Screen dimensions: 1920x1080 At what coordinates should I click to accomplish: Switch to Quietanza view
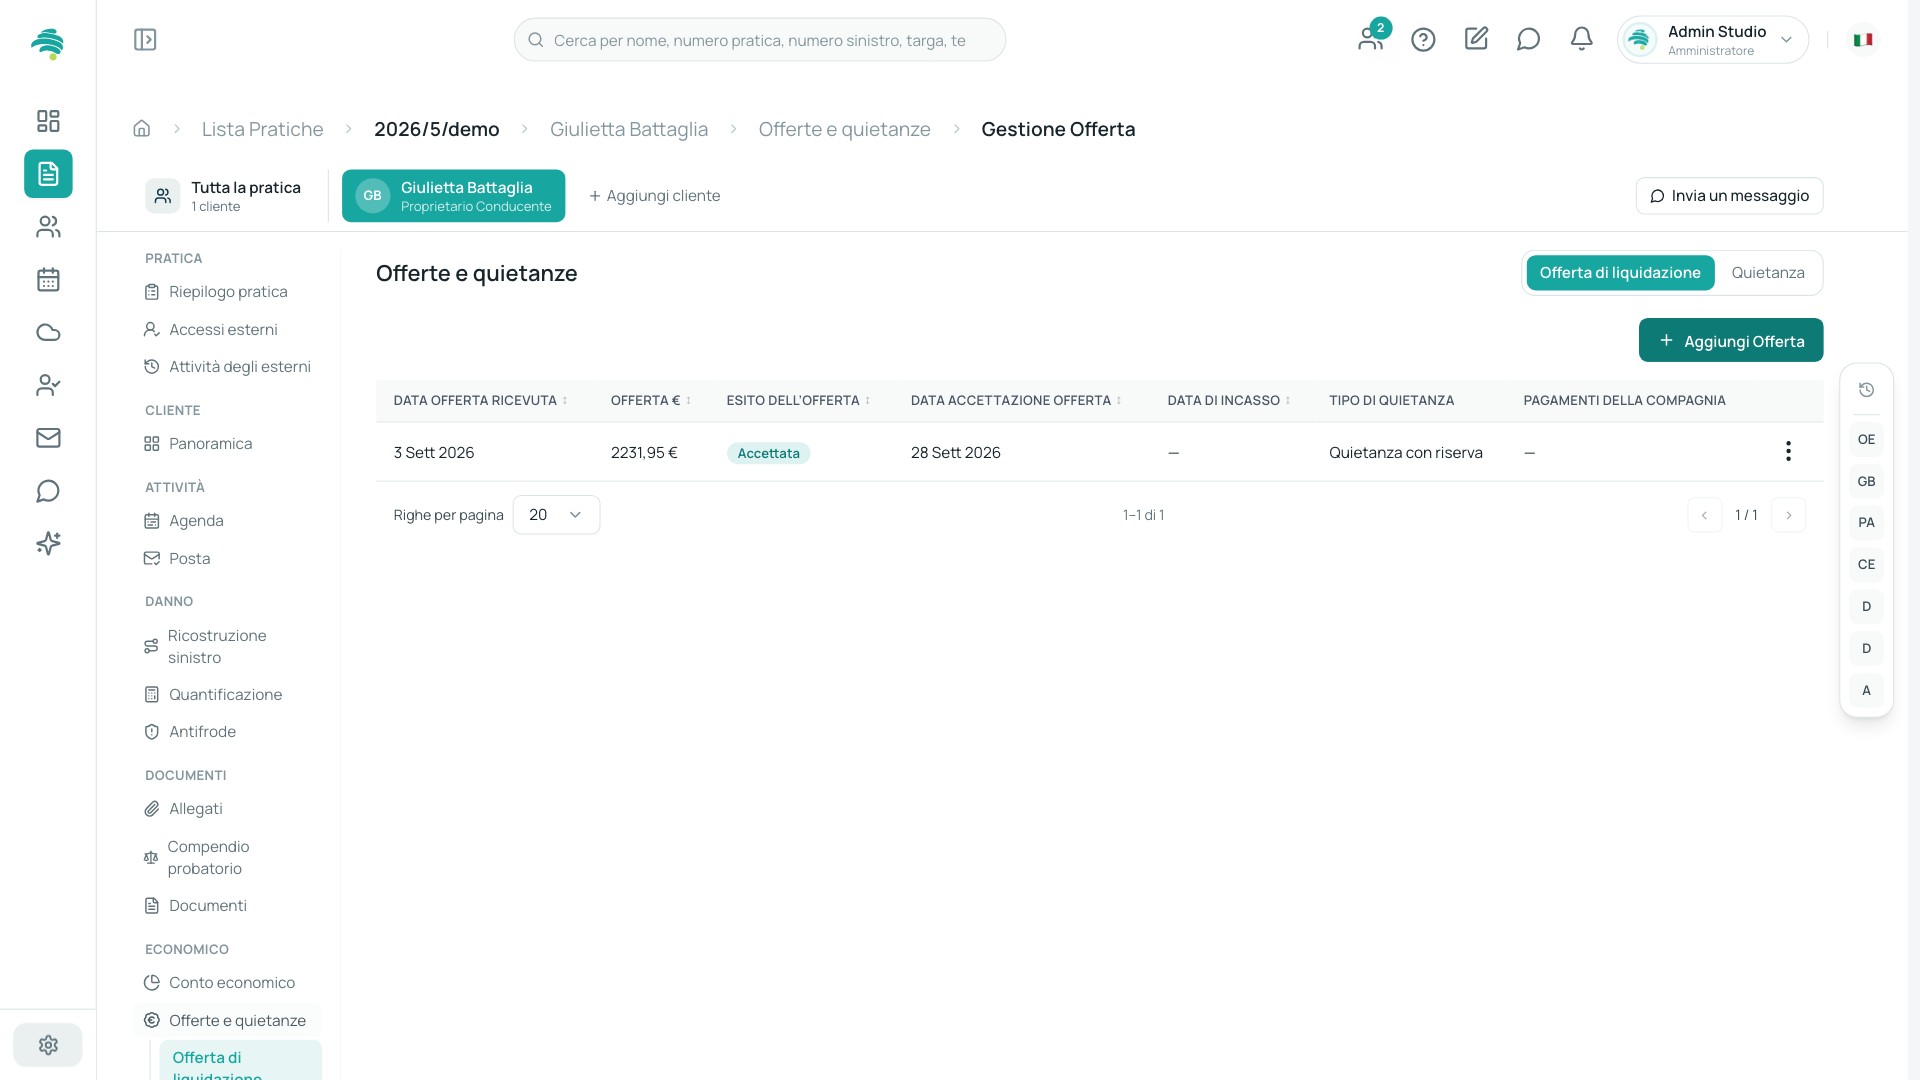coord(1768,273)
